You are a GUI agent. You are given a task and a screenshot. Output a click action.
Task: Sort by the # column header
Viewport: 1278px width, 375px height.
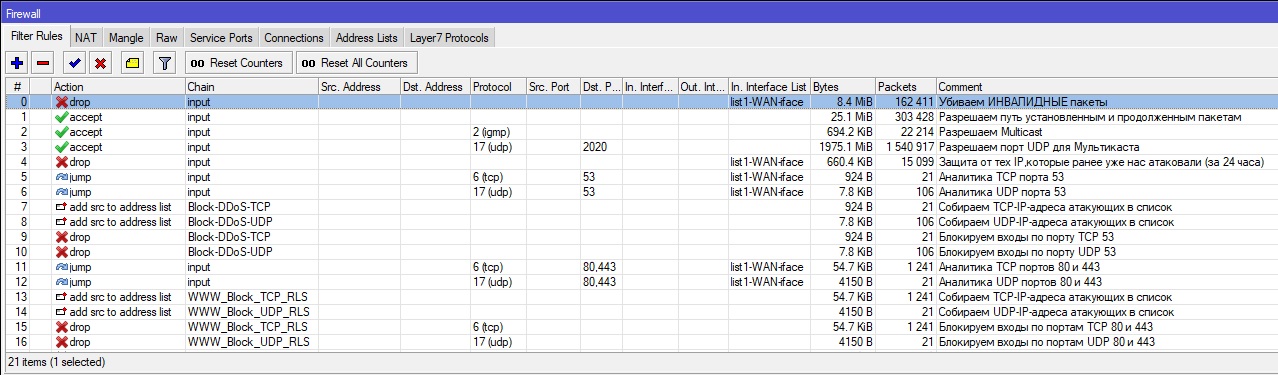coord(17,87)
